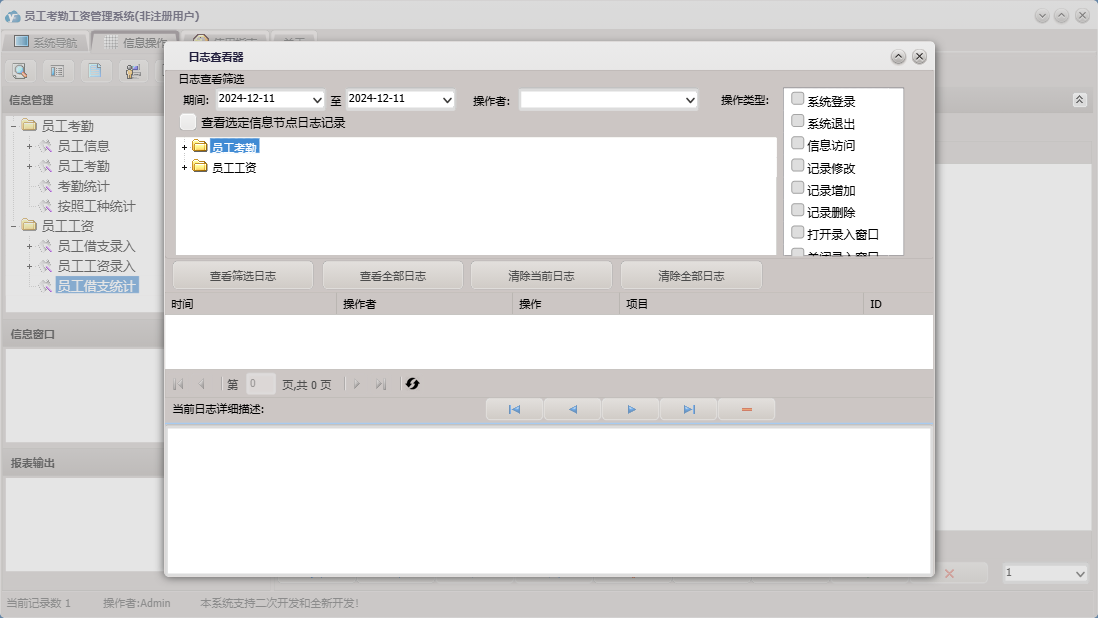The height and width of the screenshot is (618, 1098).
Task: Click the 操作者 column header
Action: [x=424, y=304]
